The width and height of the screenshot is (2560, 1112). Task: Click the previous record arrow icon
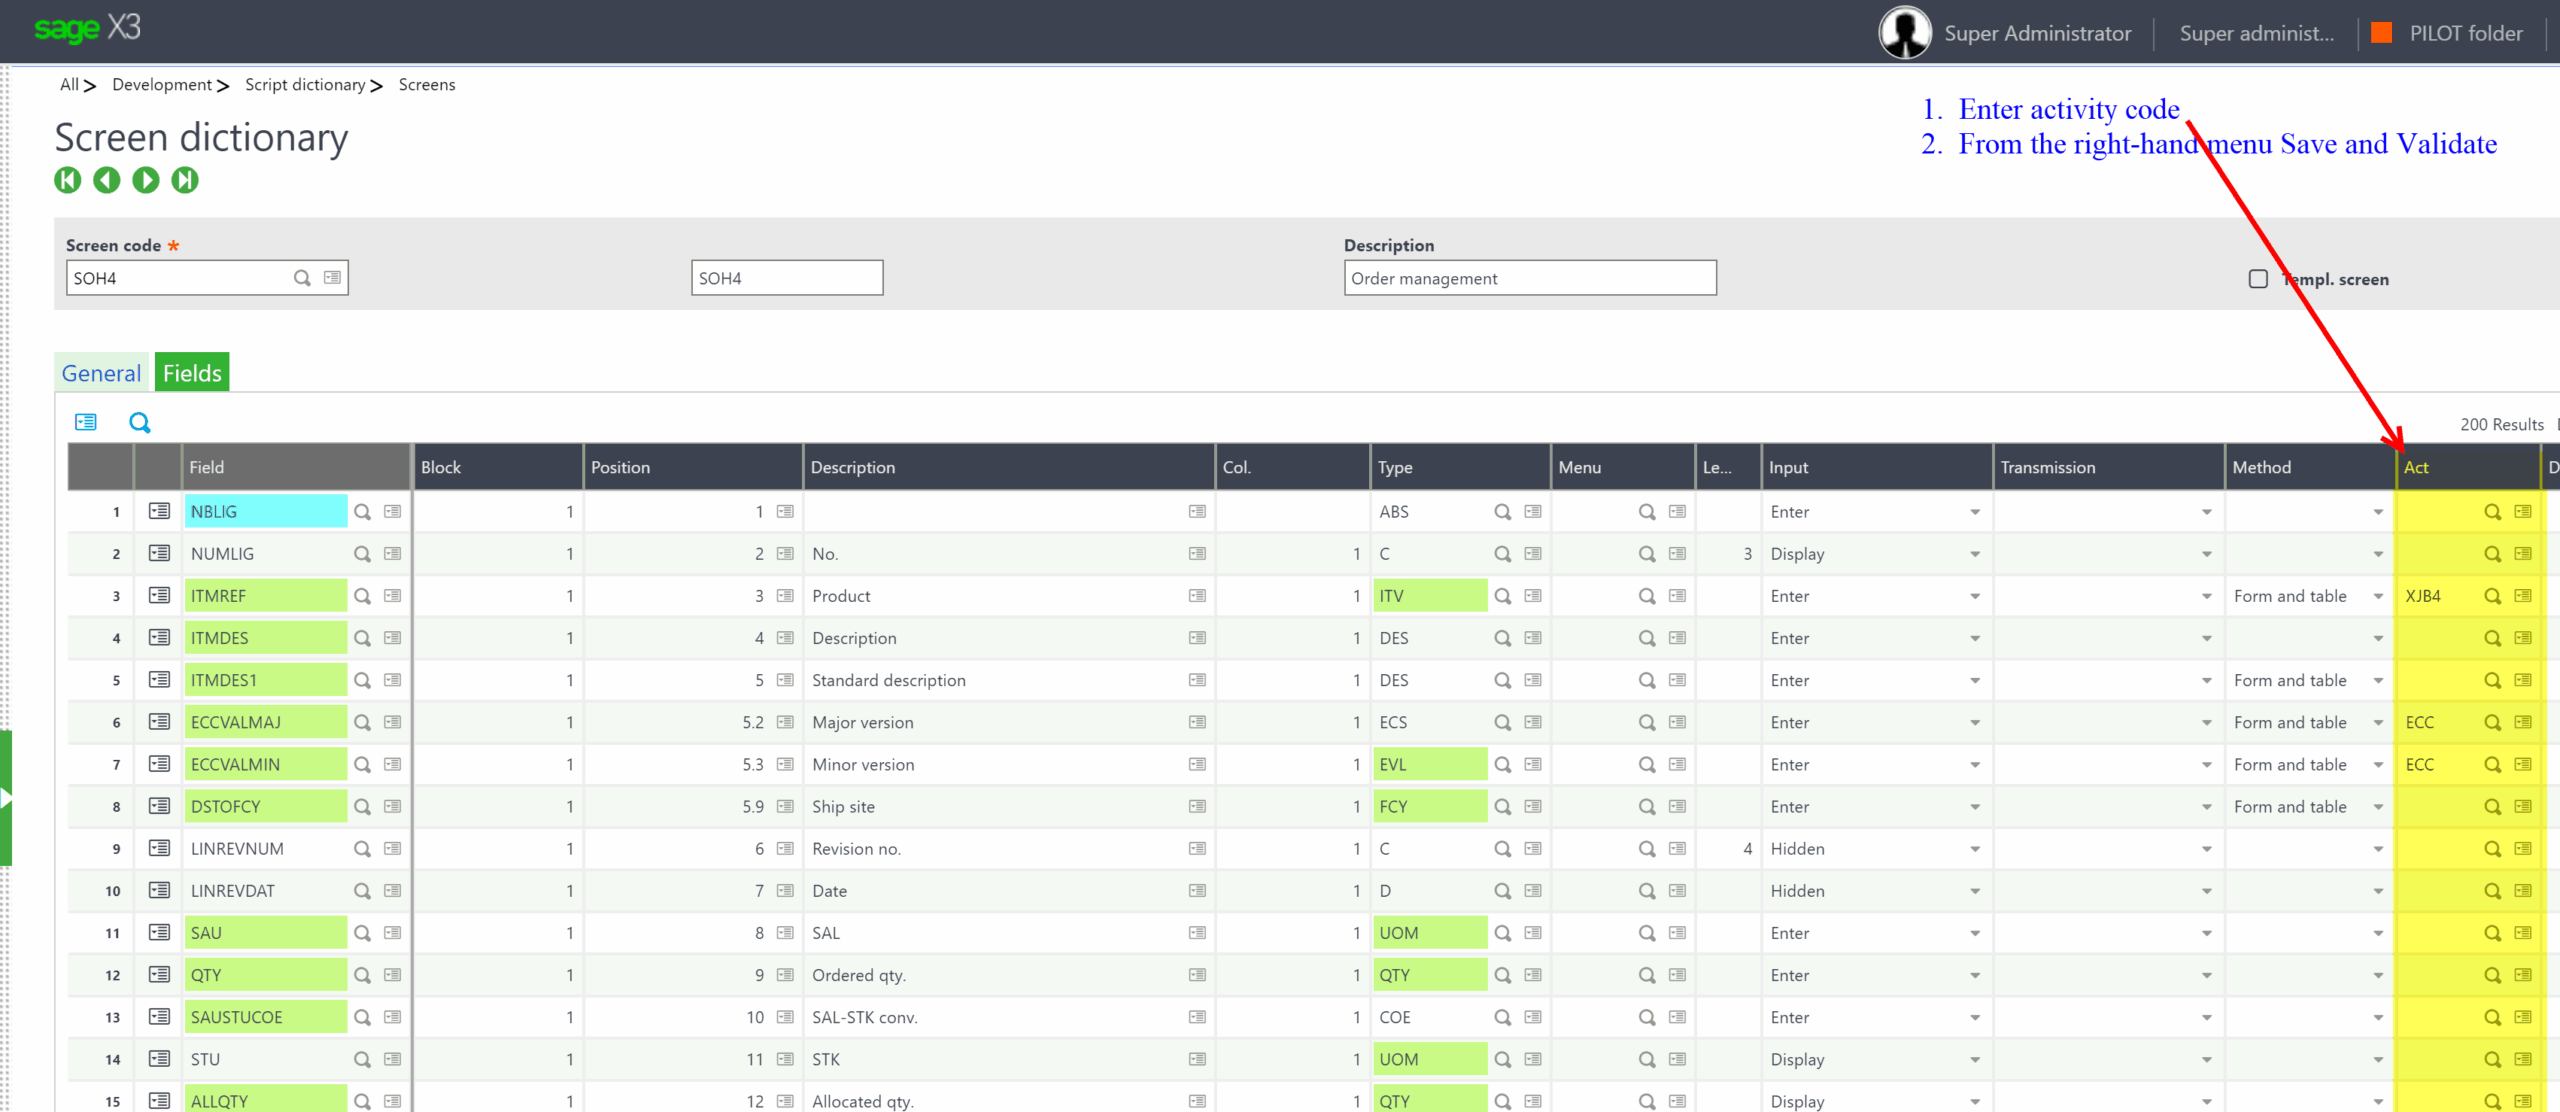106,180
